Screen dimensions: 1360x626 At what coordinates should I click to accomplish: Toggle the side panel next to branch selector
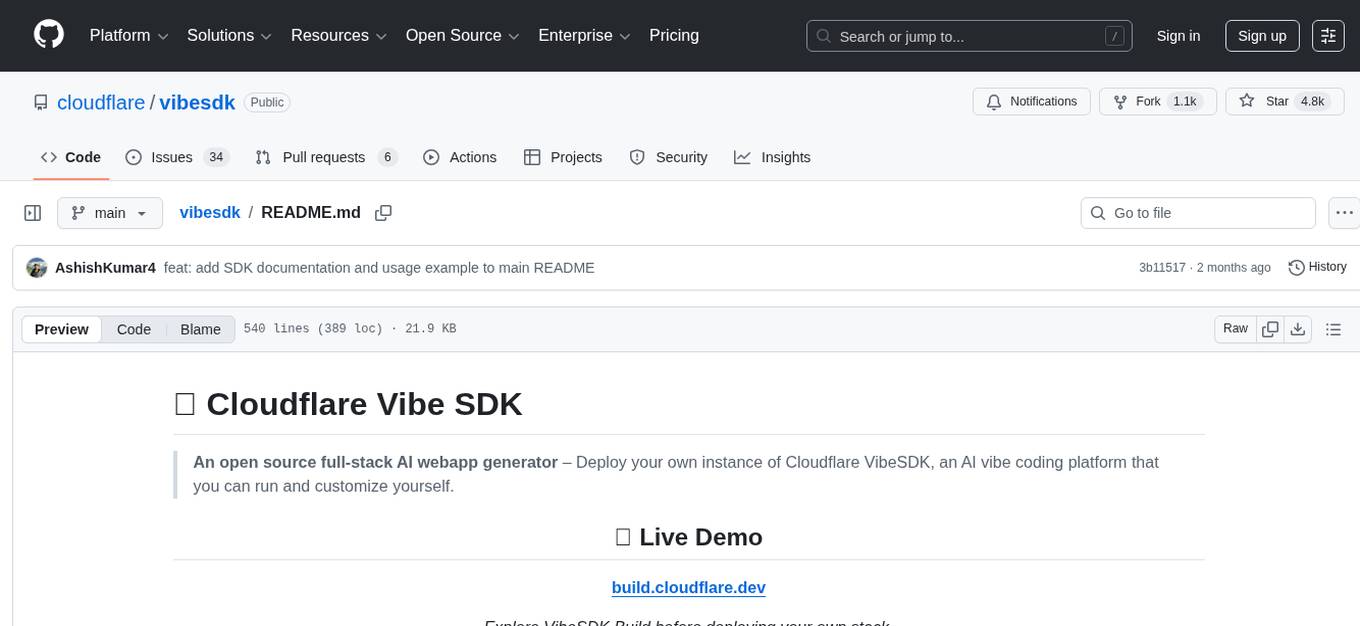[33, 213]
